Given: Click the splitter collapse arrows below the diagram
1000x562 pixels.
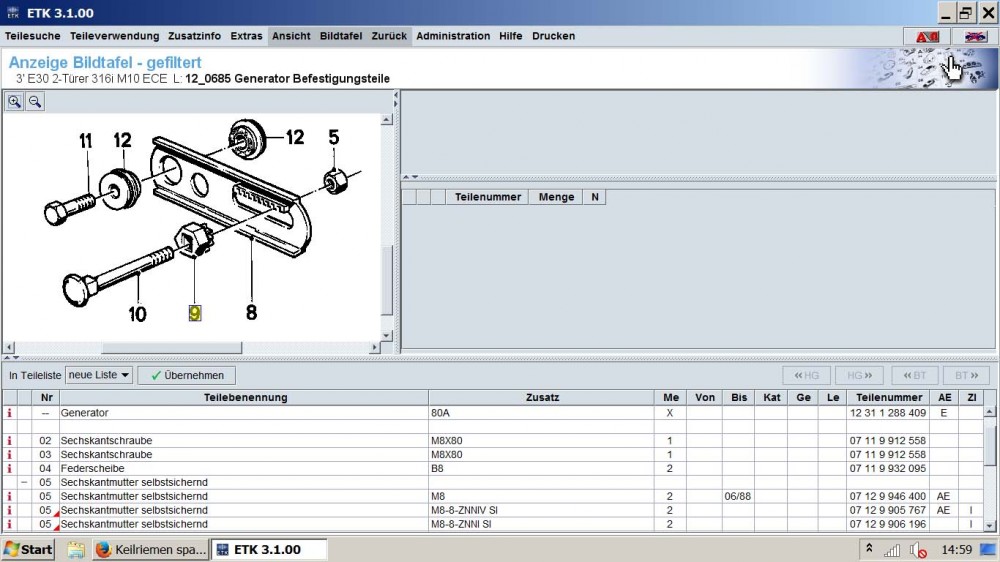Looking at the screenshot, I should click(x=10, y=357).
